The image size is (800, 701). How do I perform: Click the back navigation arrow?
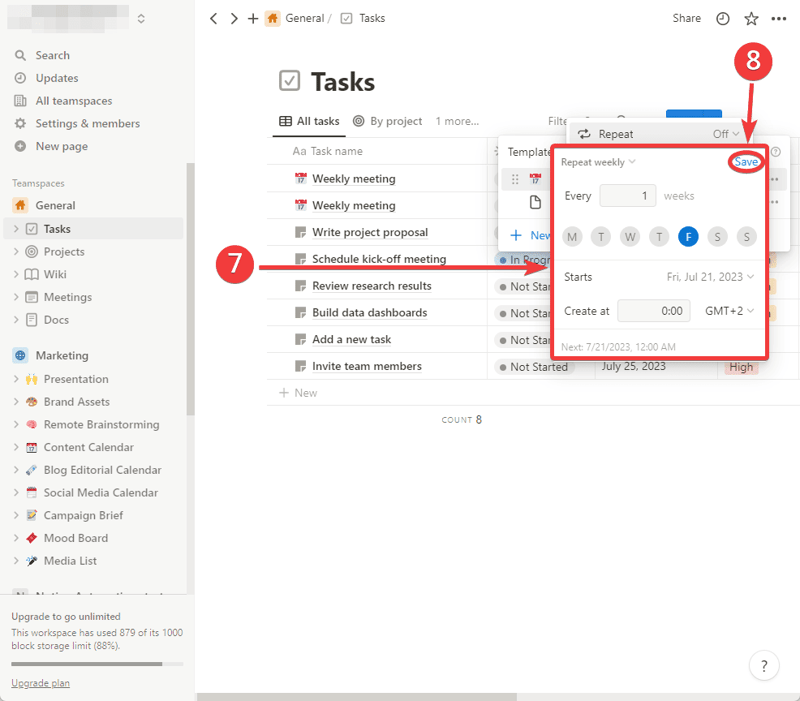(214, 18)
